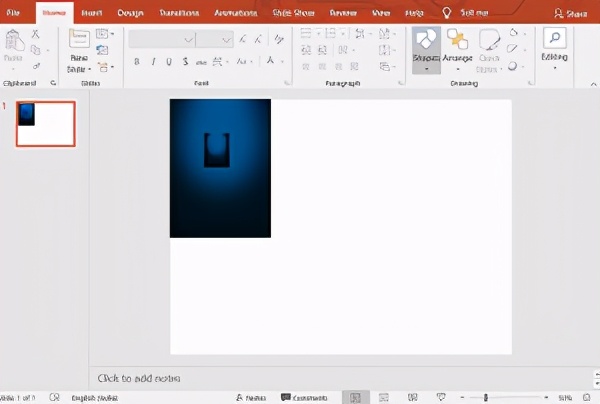
Task: Toggle Italic formatting
Action: click(153, 61)
